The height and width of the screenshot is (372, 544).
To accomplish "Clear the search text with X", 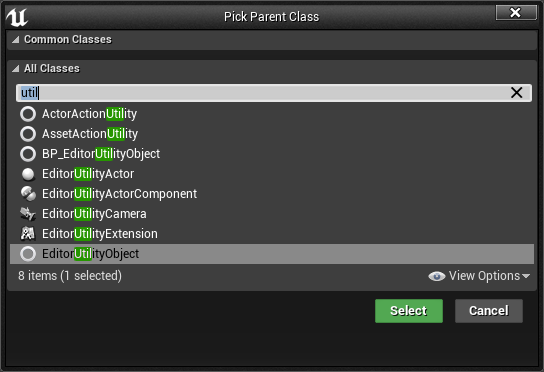I will point(516,93).
